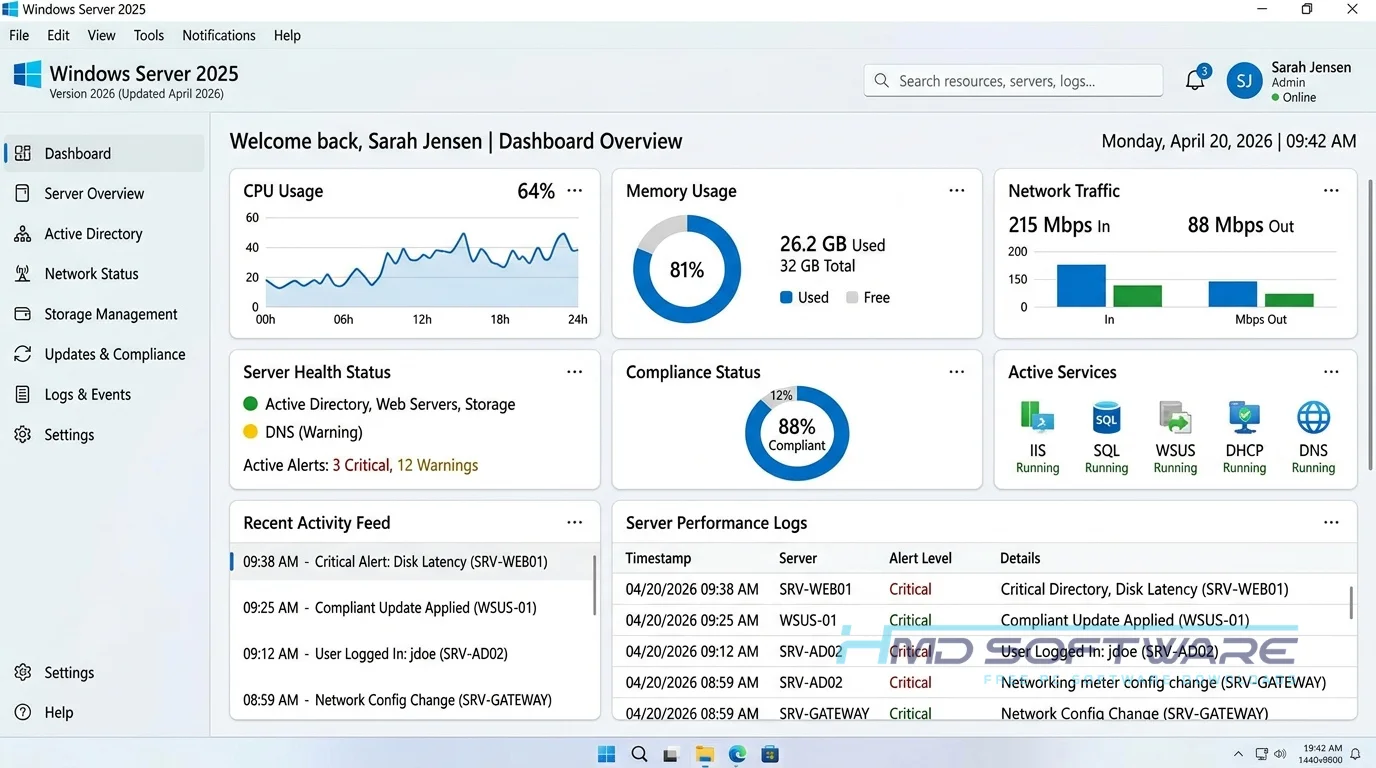Click the 12 Warnings link
1376x768 pixels.
437,465
